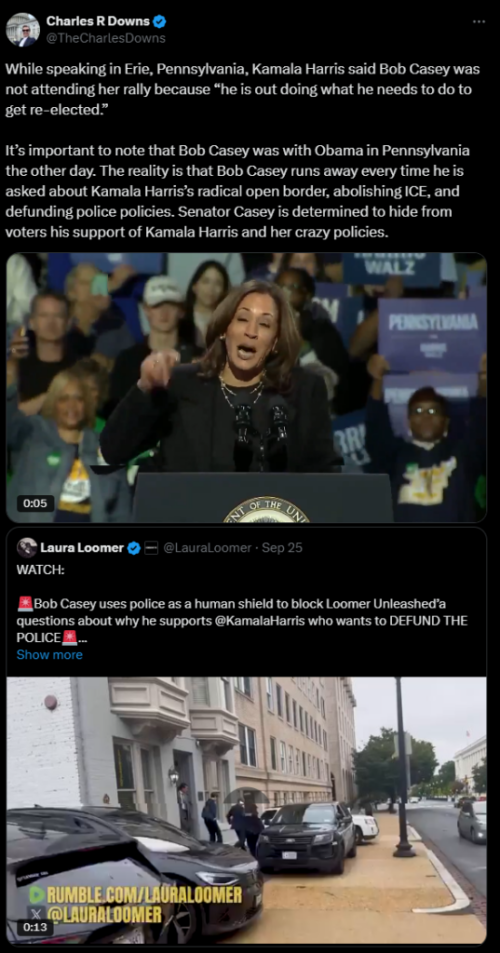Click the 0:05 video duration badge
Viewport: 500px width, 953px height.
pyautogui.click(x=35, y=503)
